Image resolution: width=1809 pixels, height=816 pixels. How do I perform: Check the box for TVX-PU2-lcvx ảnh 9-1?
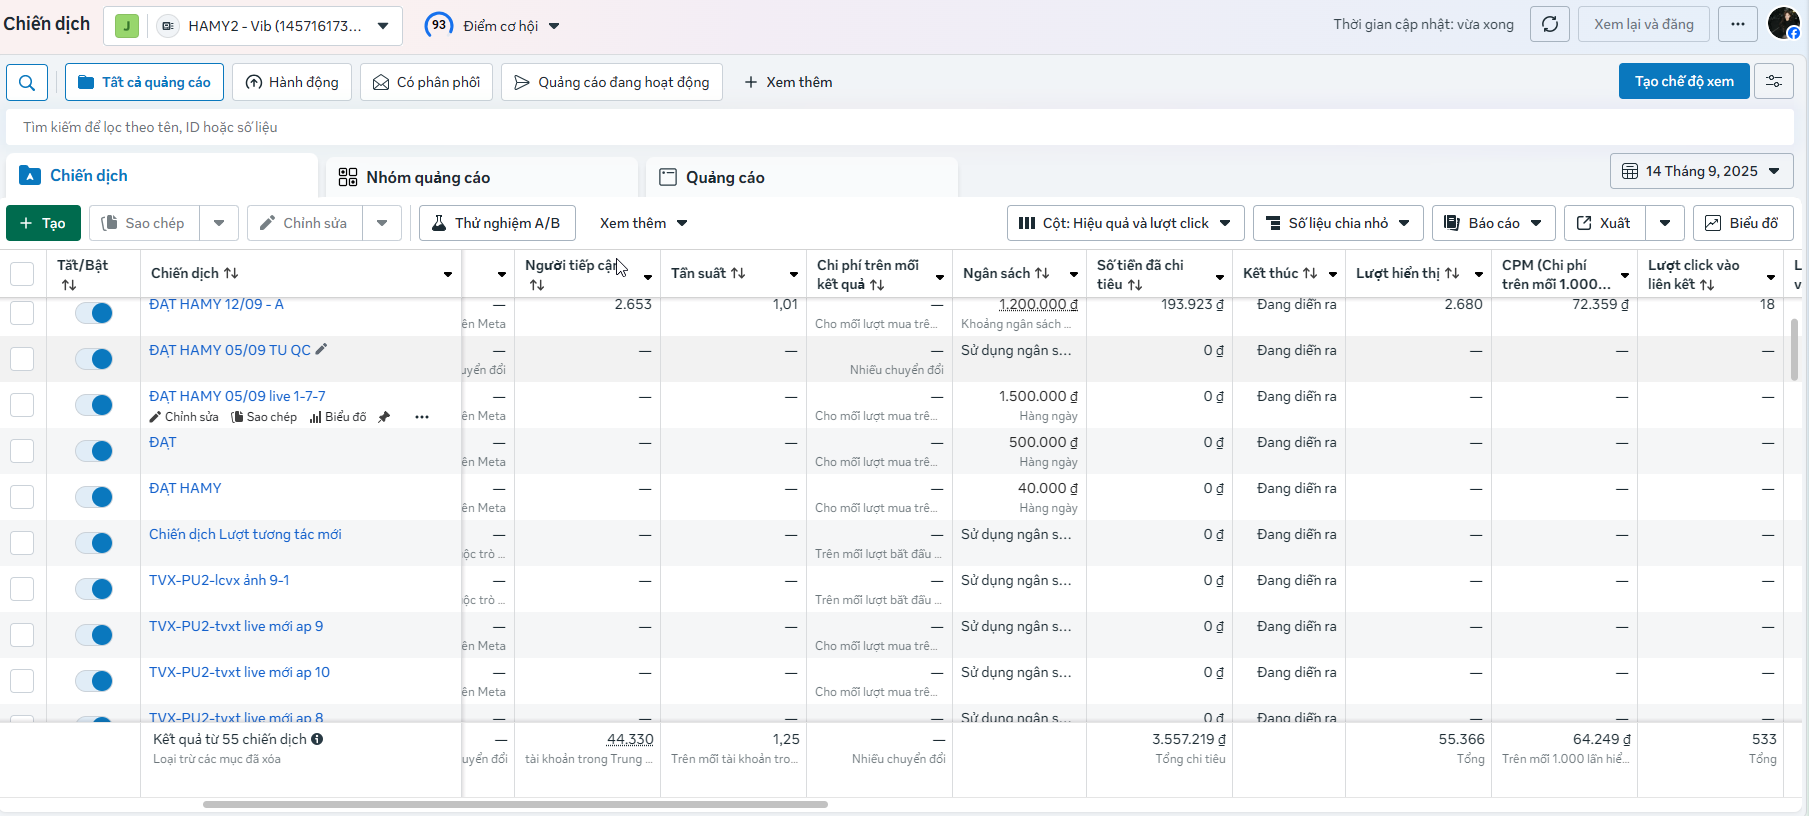pyautogui.click(x=22, y=589)
